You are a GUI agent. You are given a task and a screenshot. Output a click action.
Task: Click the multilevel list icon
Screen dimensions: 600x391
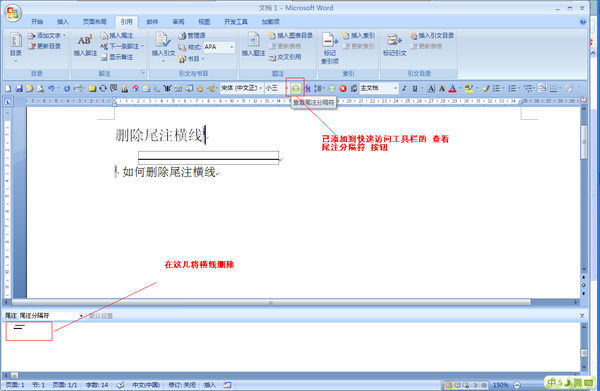pyautogui.click(x=528, y=88)
